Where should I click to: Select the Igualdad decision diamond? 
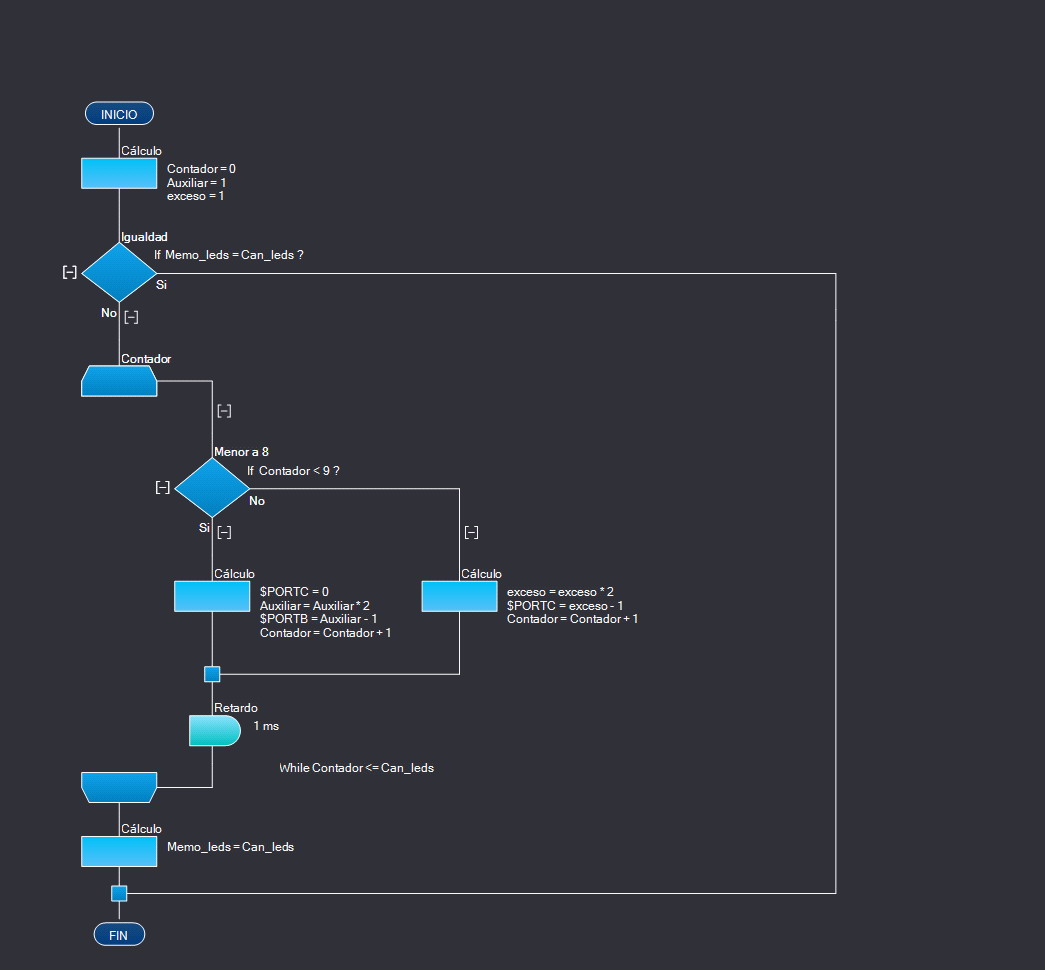(119, 273)
